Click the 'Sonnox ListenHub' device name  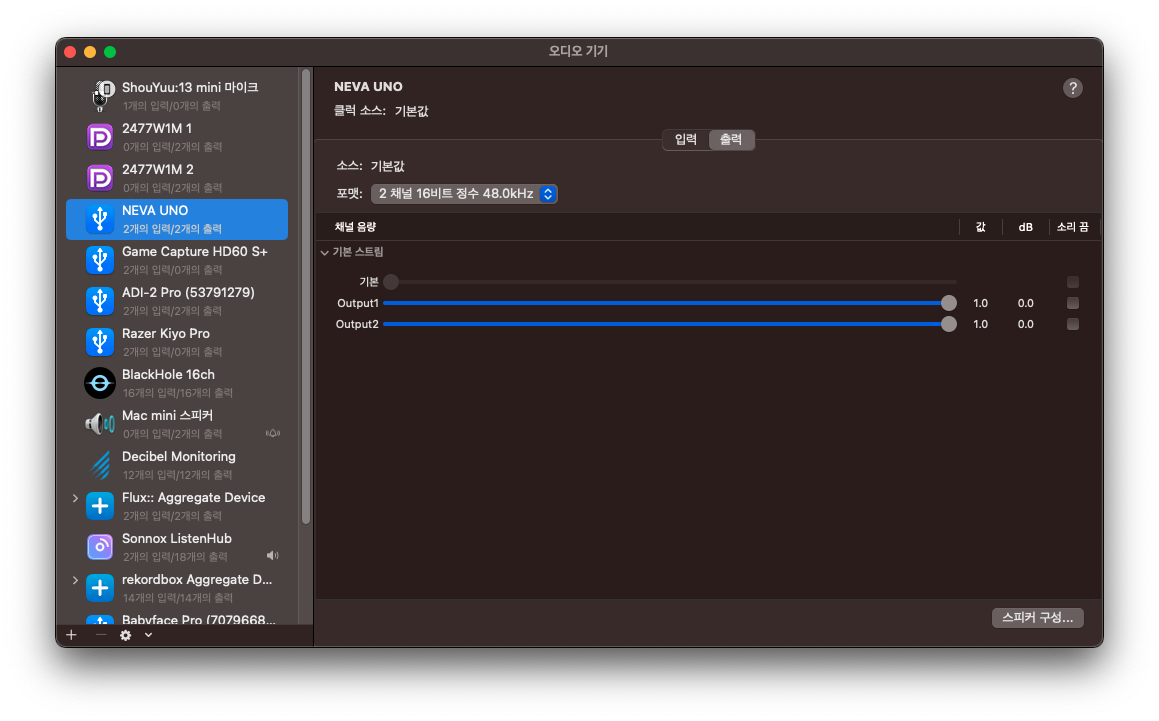177,539
